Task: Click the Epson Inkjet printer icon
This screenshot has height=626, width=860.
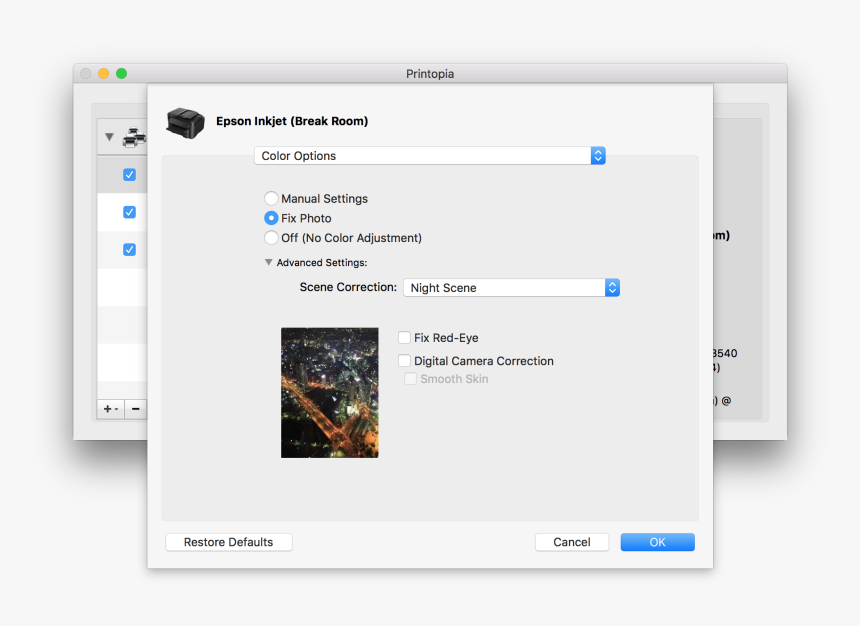Action: (184, 122)
